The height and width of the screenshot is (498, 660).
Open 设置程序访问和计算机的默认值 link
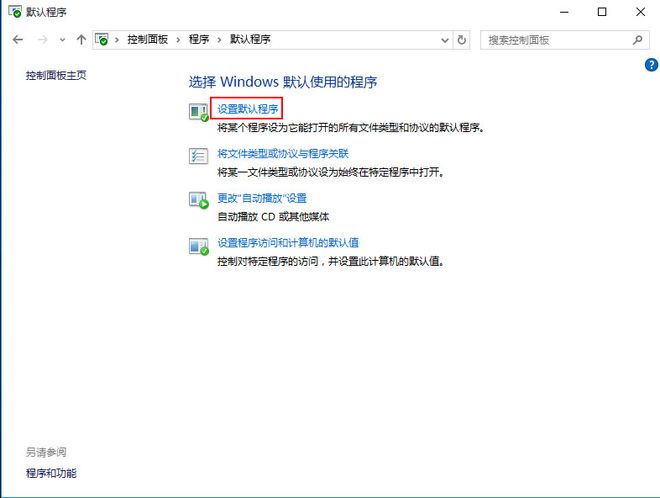click(x=288, y=242)
